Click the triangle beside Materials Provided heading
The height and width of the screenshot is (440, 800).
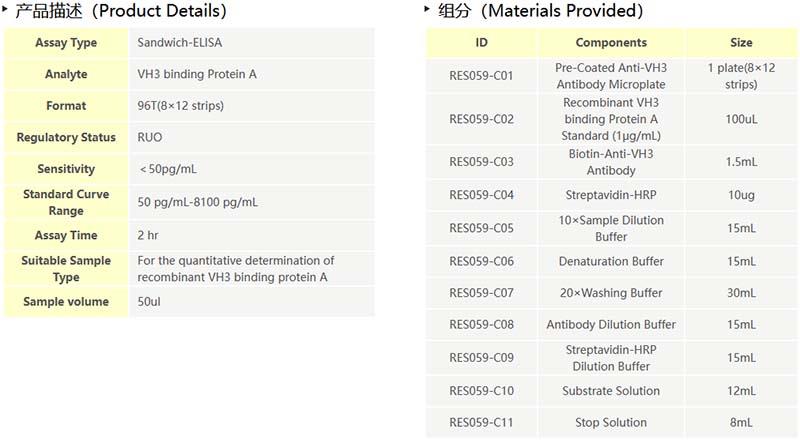pos(429,9)
